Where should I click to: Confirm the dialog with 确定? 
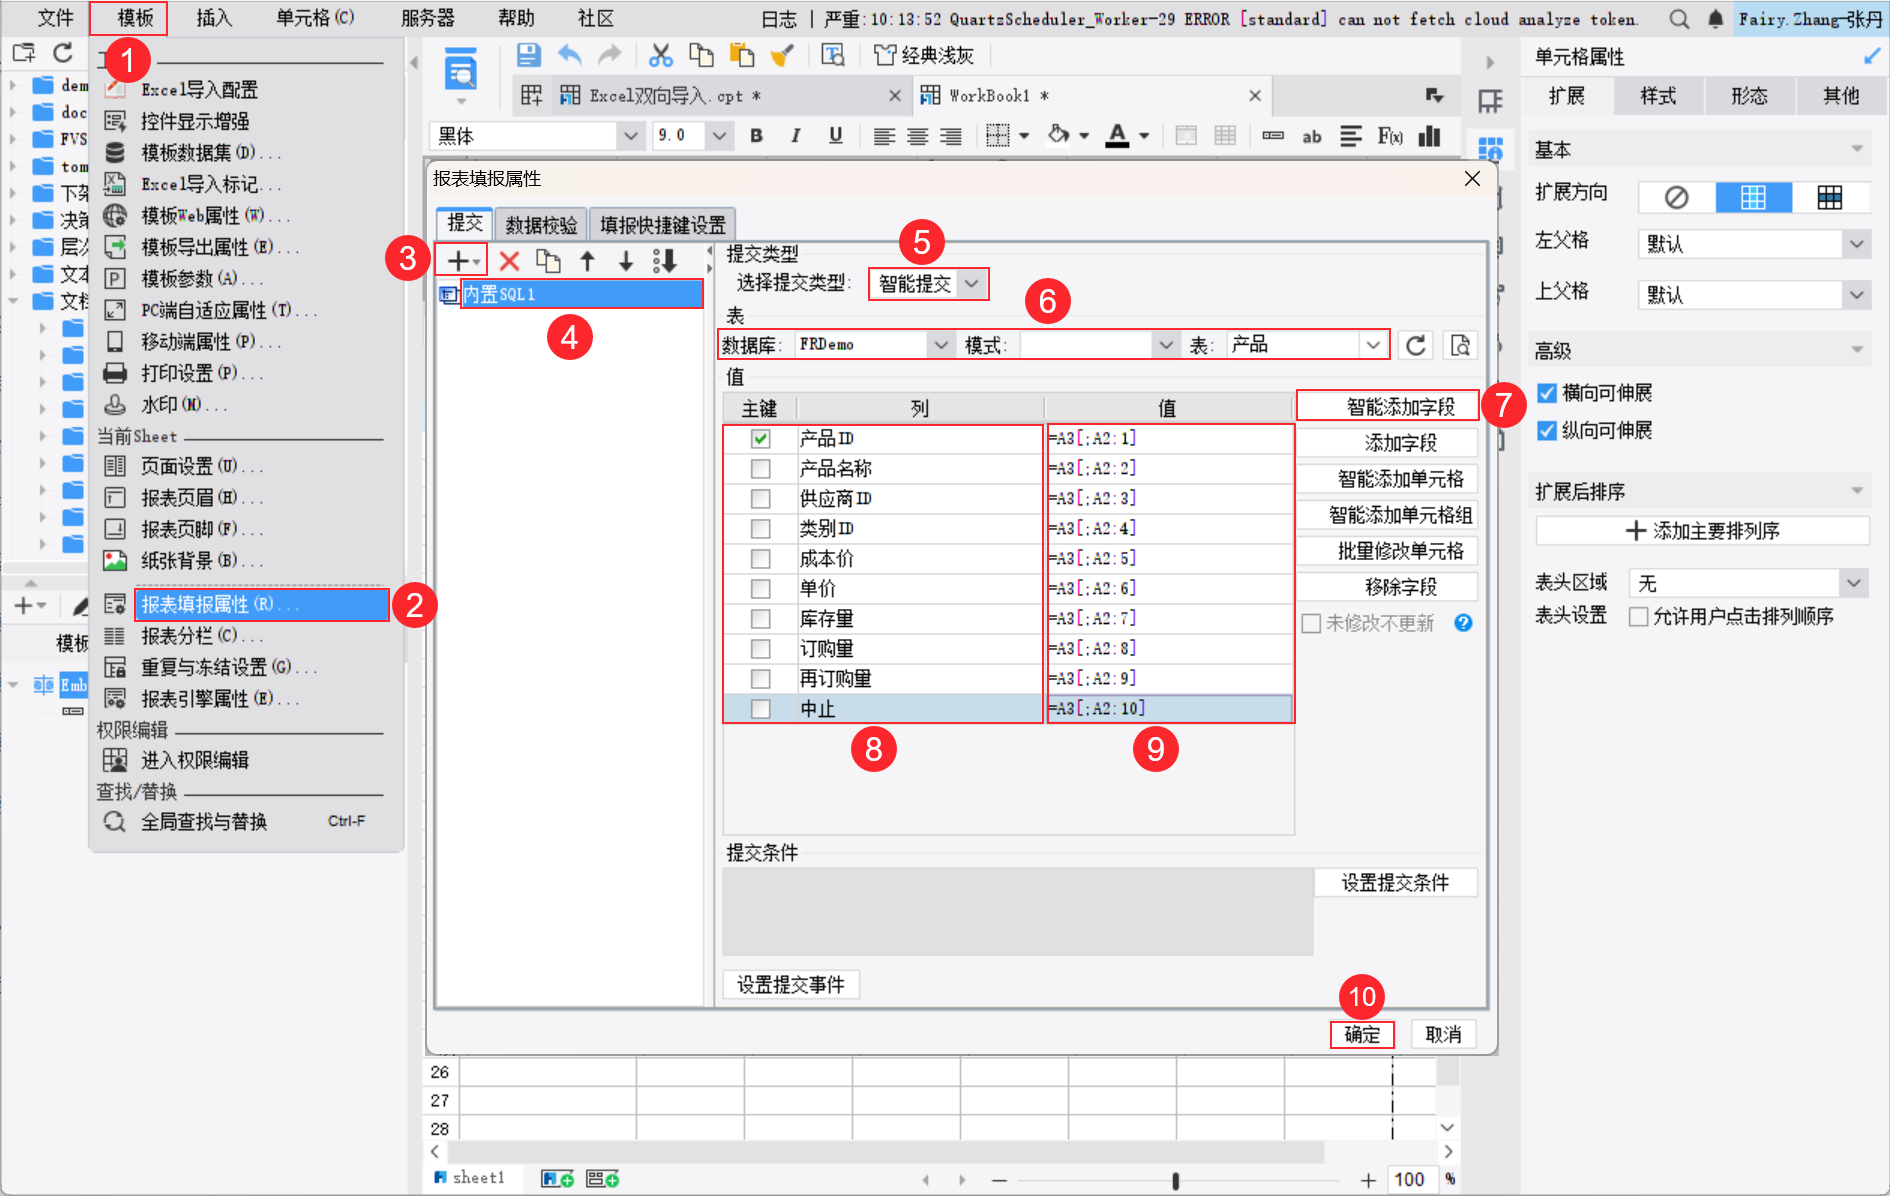click(x=1362, y=1035)
